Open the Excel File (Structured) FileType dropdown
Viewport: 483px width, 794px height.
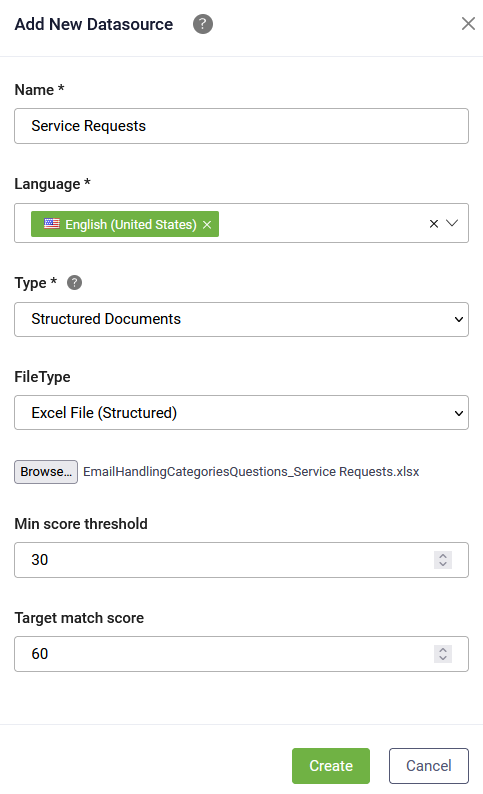(242, 413)
